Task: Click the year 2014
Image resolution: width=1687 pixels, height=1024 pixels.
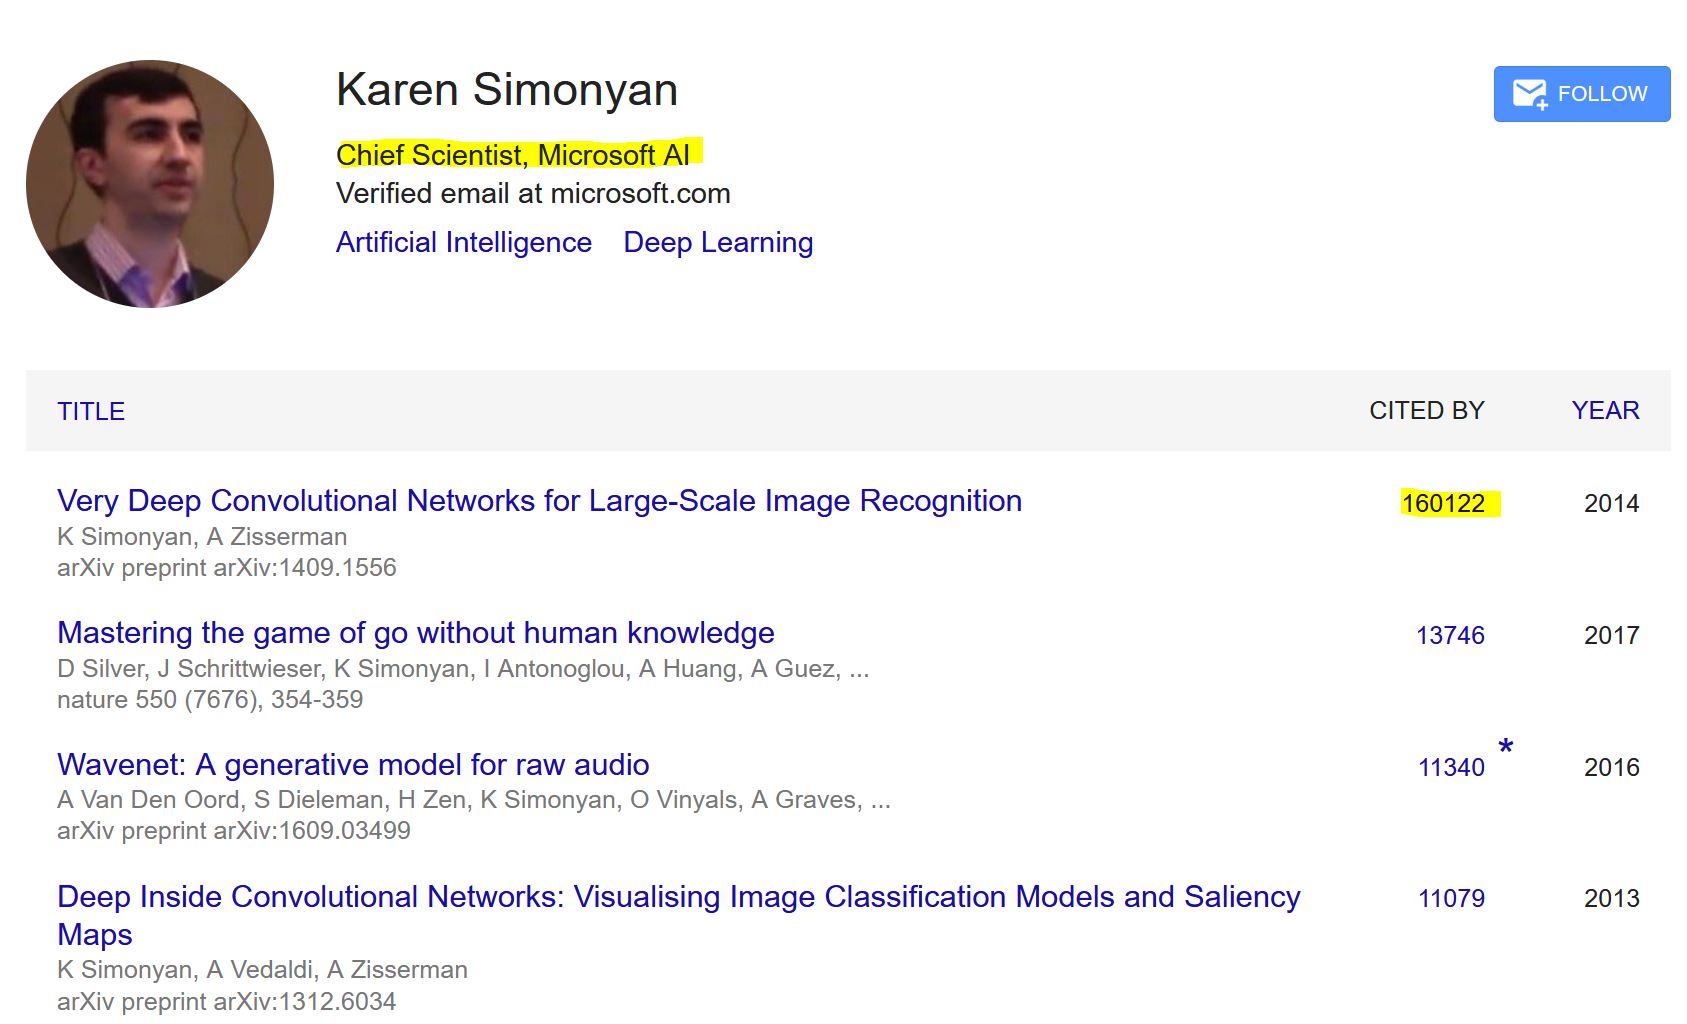Action: tap(1611, 503)
